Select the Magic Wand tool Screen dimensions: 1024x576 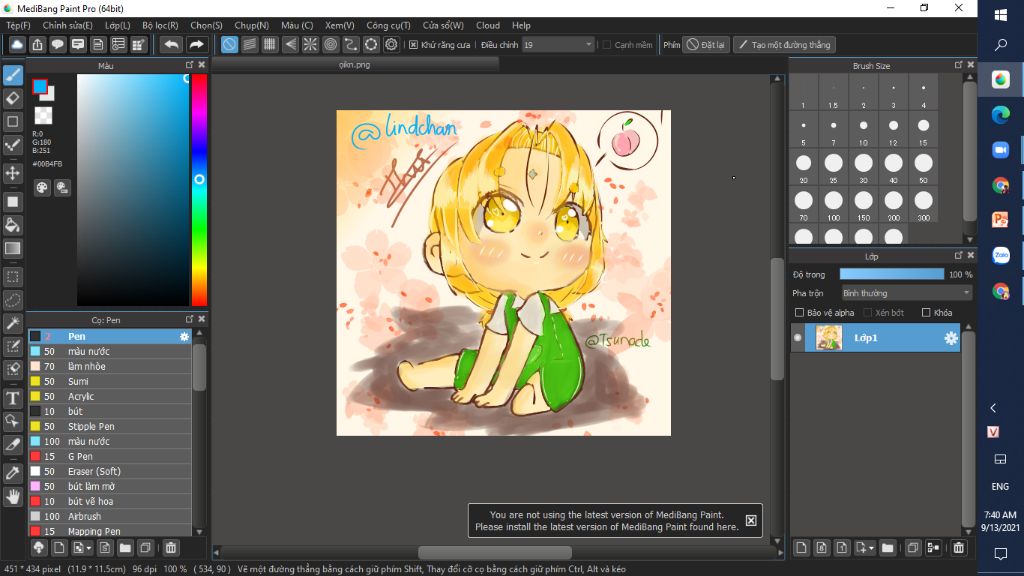coord(12,323)
